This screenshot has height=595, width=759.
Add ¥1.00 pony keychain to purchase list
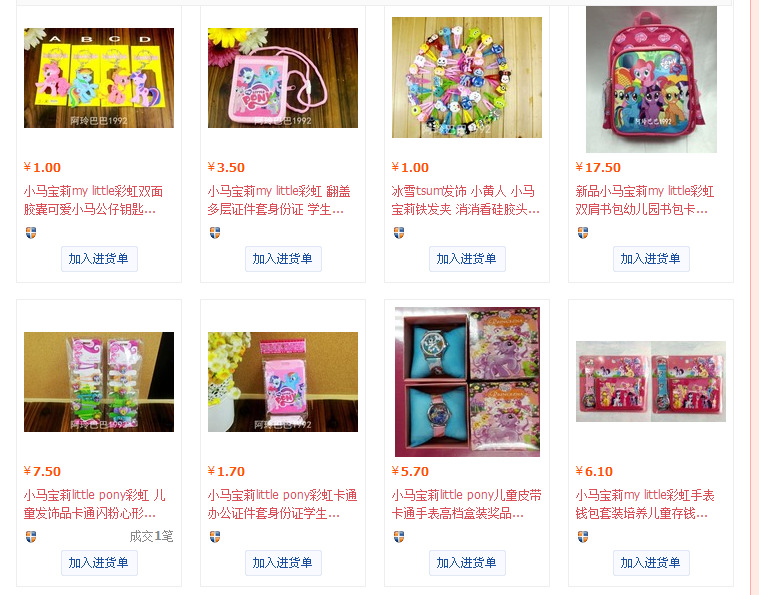tap(99, 259)
